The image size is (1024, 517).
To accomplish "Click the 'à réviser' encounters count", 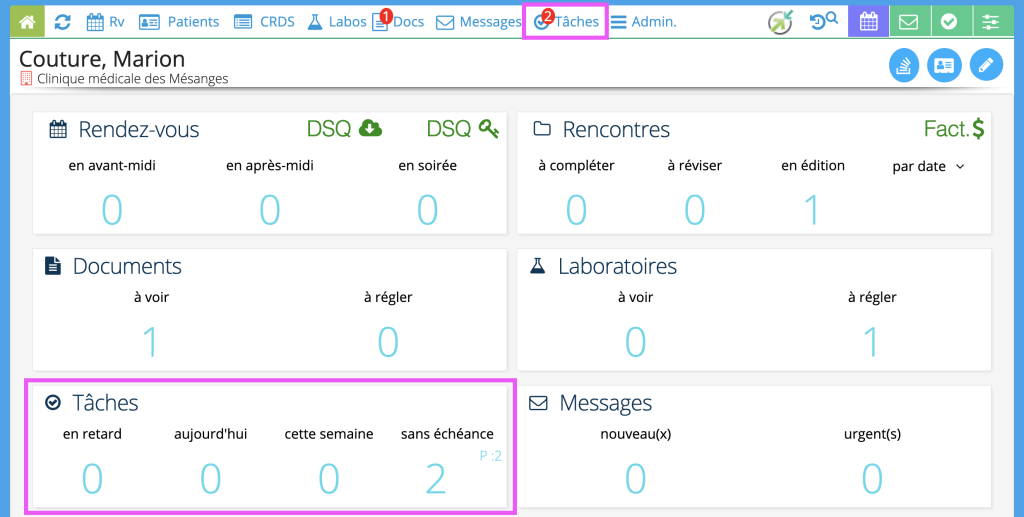I will (694, 210).
